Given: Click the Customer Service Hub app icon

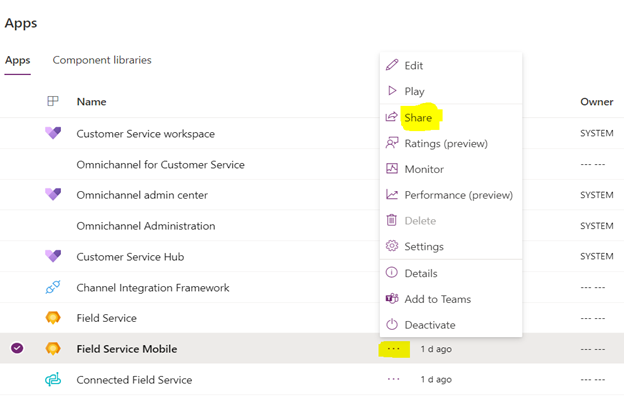Looking at the screenshot, I should pyautogui.click(x=53, y=256).
